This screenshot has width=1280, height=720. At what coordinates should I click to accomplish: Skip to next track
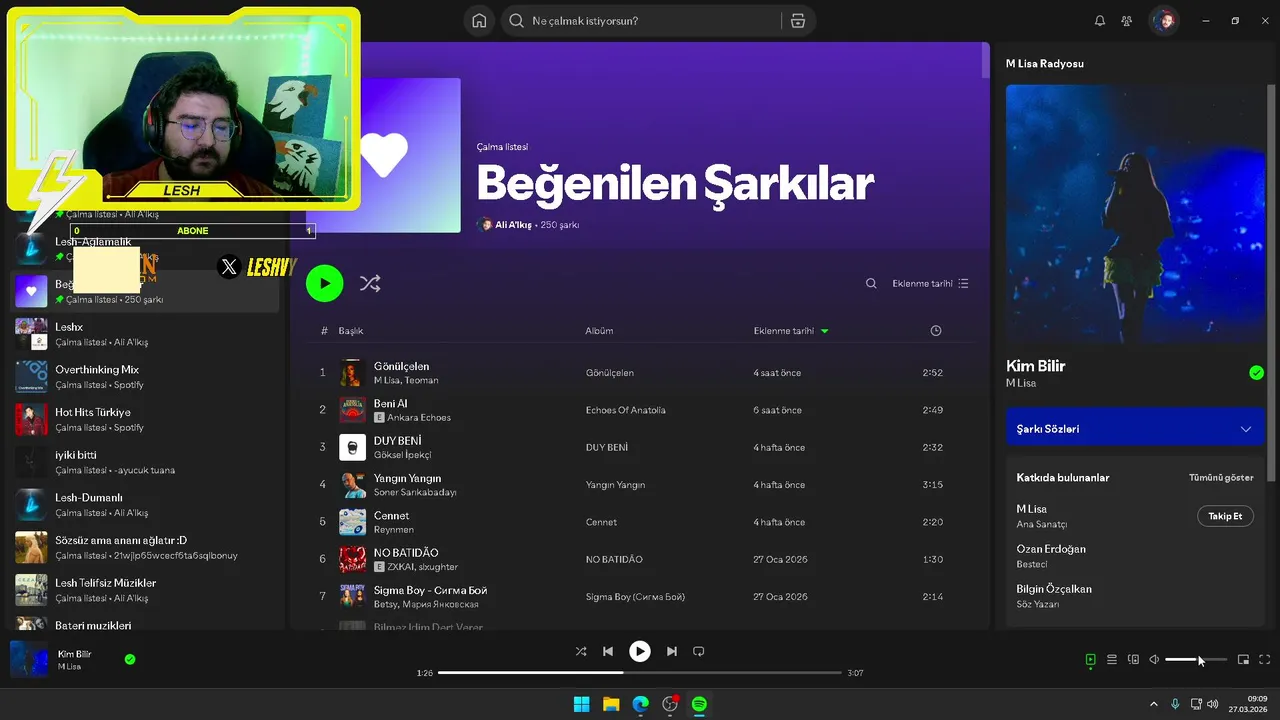pos(672,651)
